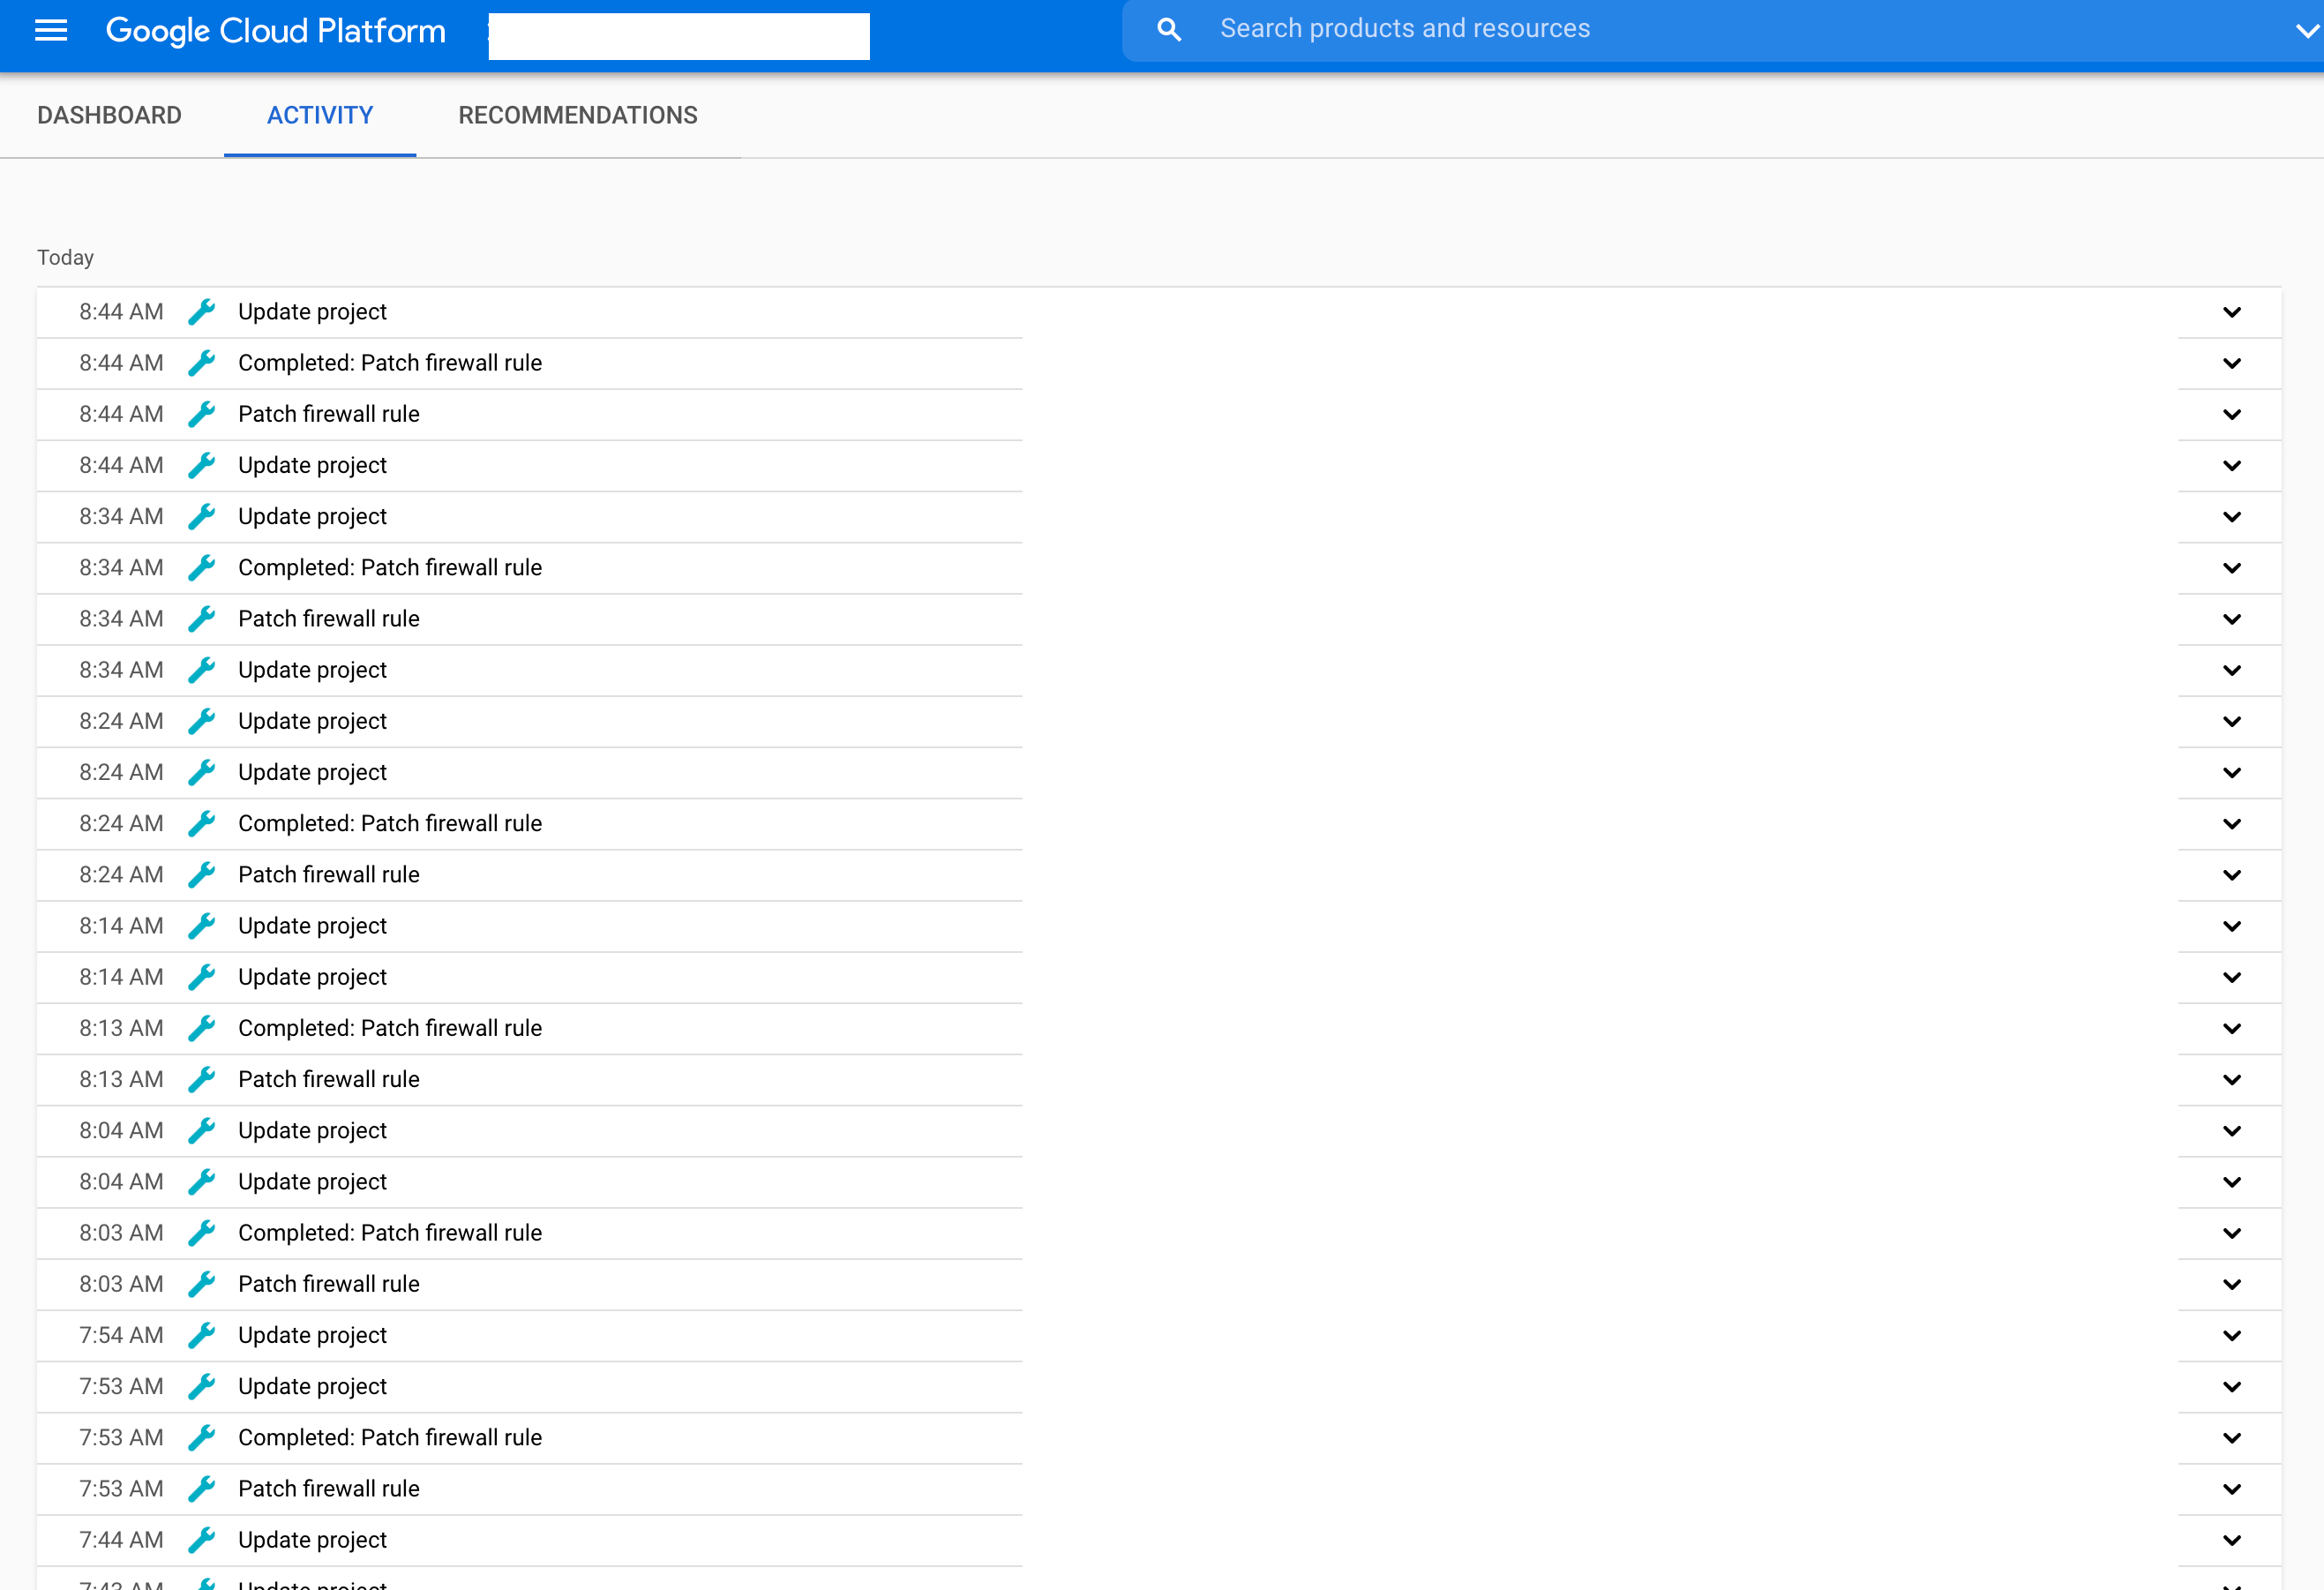Click the Google Cloud Platform logo

click(x=276, y=31)
